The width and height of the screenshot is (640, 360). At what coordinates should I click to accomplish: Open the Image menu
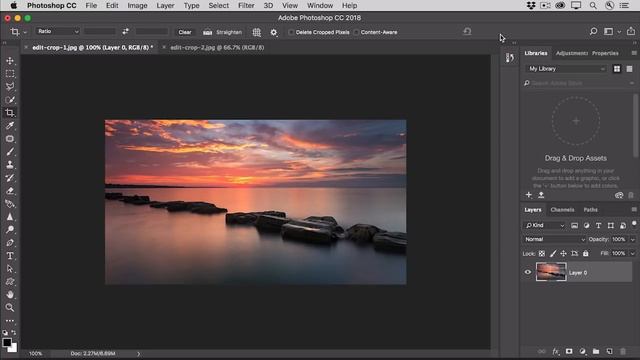pyautogui.click(x=137, y=5)
